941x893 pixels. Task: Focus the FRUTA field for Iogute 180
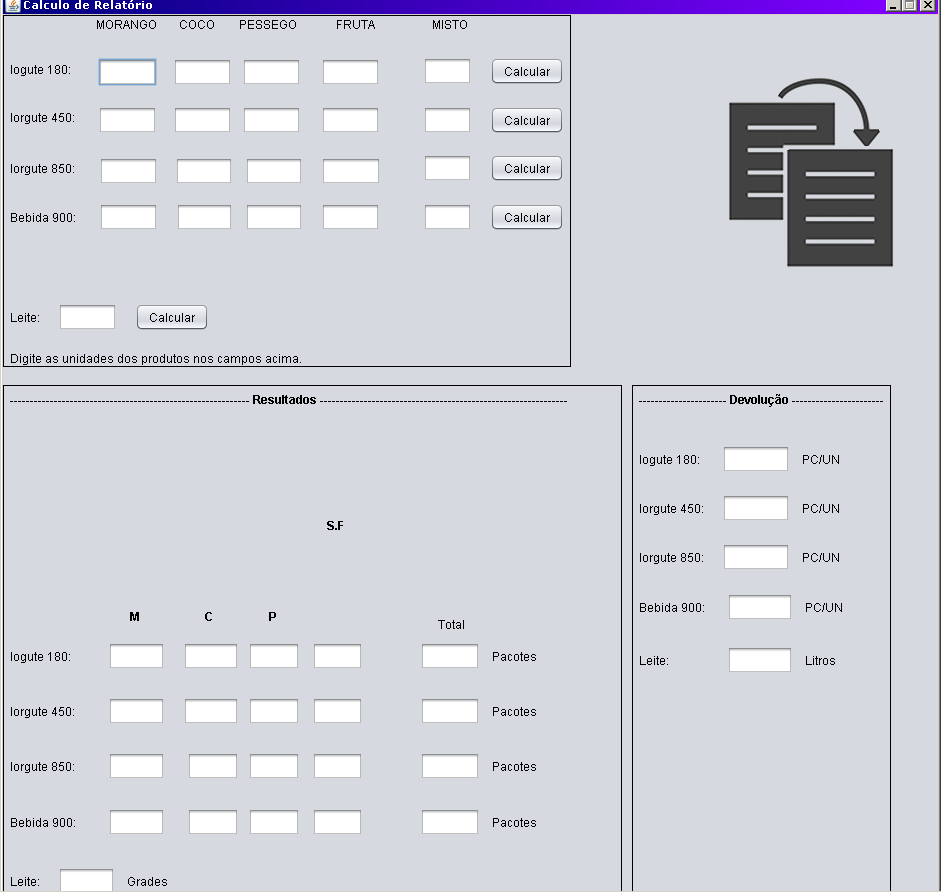[350, 72]
